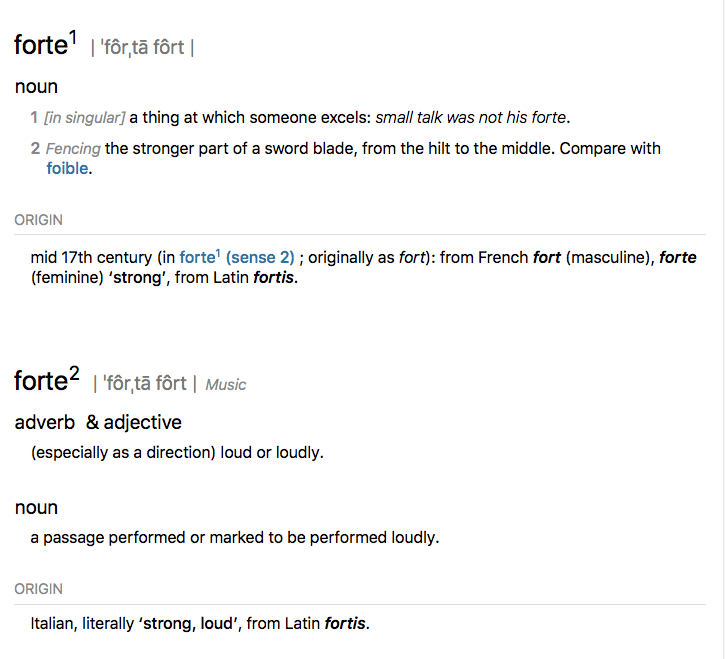Image resolution: width=725 pixels, height=659 pixels.
Task: Click the 'adverb & adjective' part-of-speech heading
Action: pyautogui.click(x=98, y=423)
